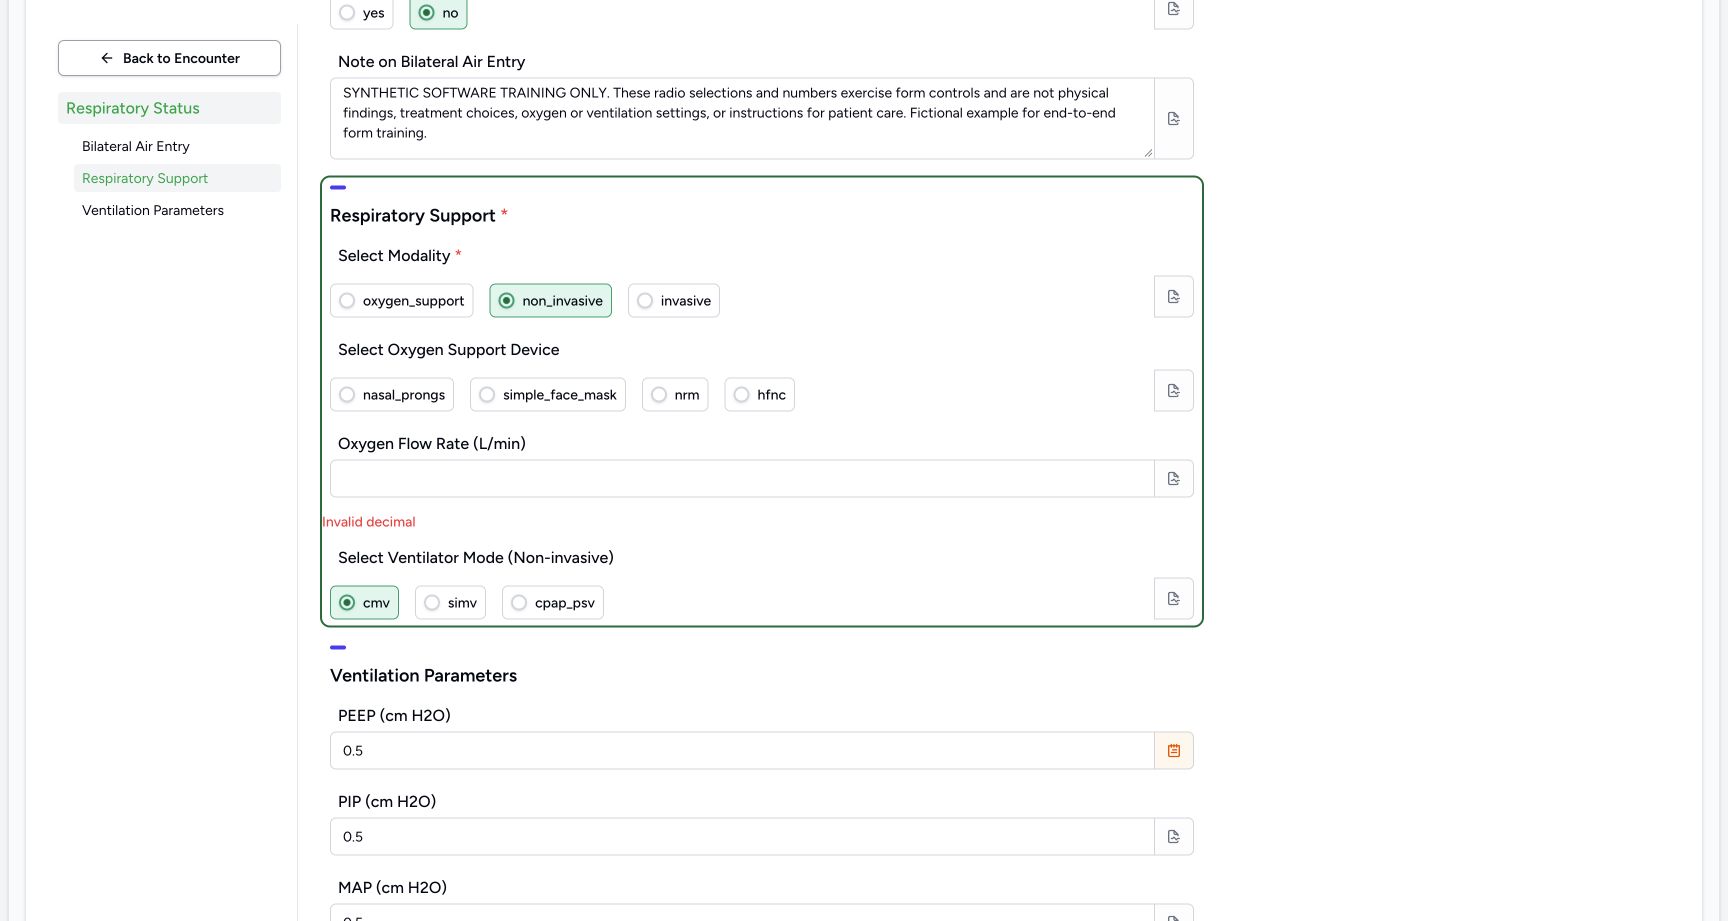Choose oxygen_support modality
Viewport: 1728px width, 921px height.
coord(401,301)
